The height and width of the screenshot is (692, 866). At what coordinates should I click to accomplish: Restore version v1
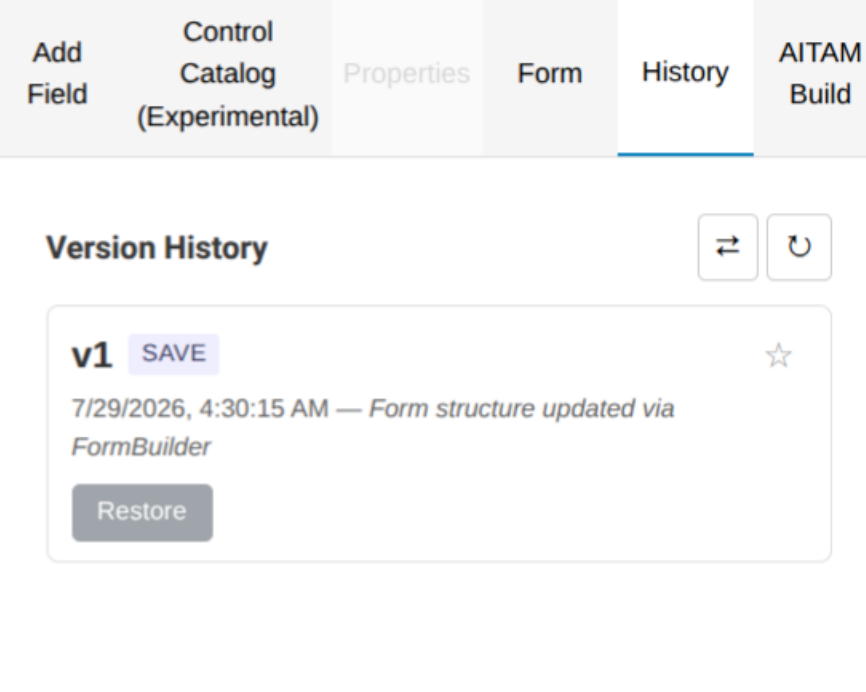coord(142,513)
